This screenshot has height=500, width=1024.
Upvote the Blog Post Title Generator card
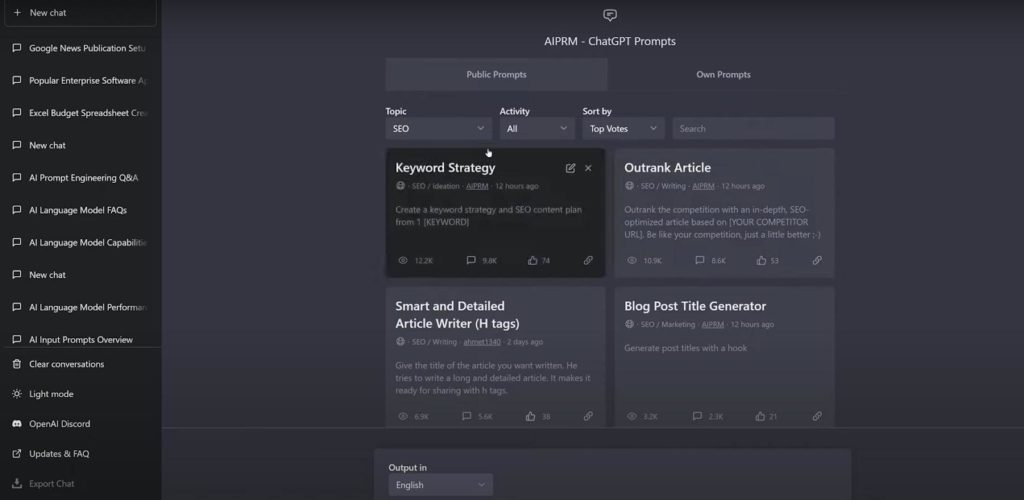(x=760, y=416)
